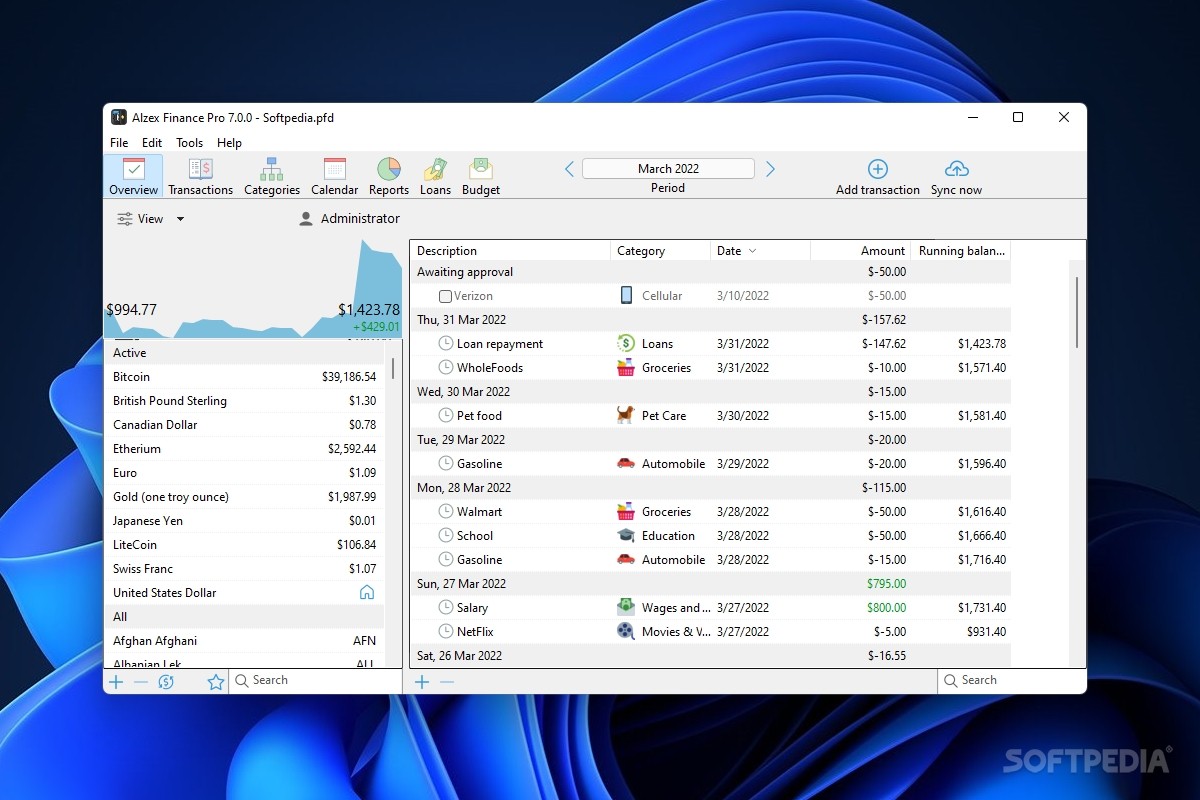The height and width of the screenshot is (800, 1200).
Task: Open the Overview section
Action: pos(133,176)
